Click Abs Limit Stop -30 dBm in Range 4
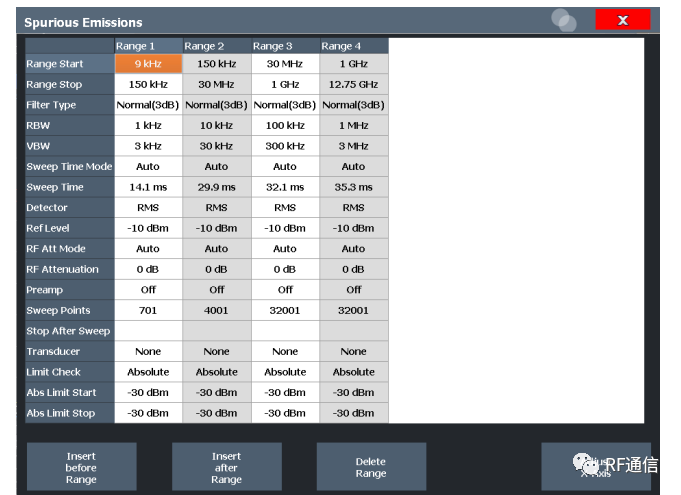 point(354,413)
